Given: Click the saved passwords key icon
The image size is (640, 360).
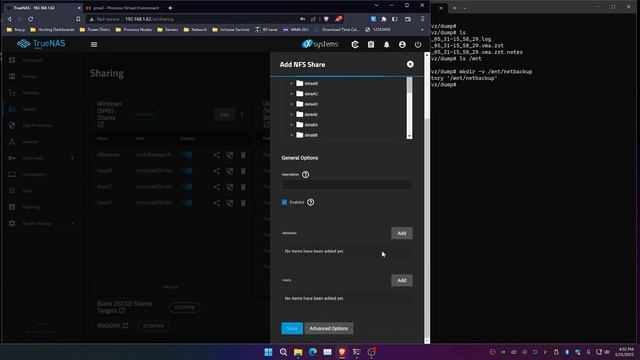Looking at the screenshot, I should [302, 19].
